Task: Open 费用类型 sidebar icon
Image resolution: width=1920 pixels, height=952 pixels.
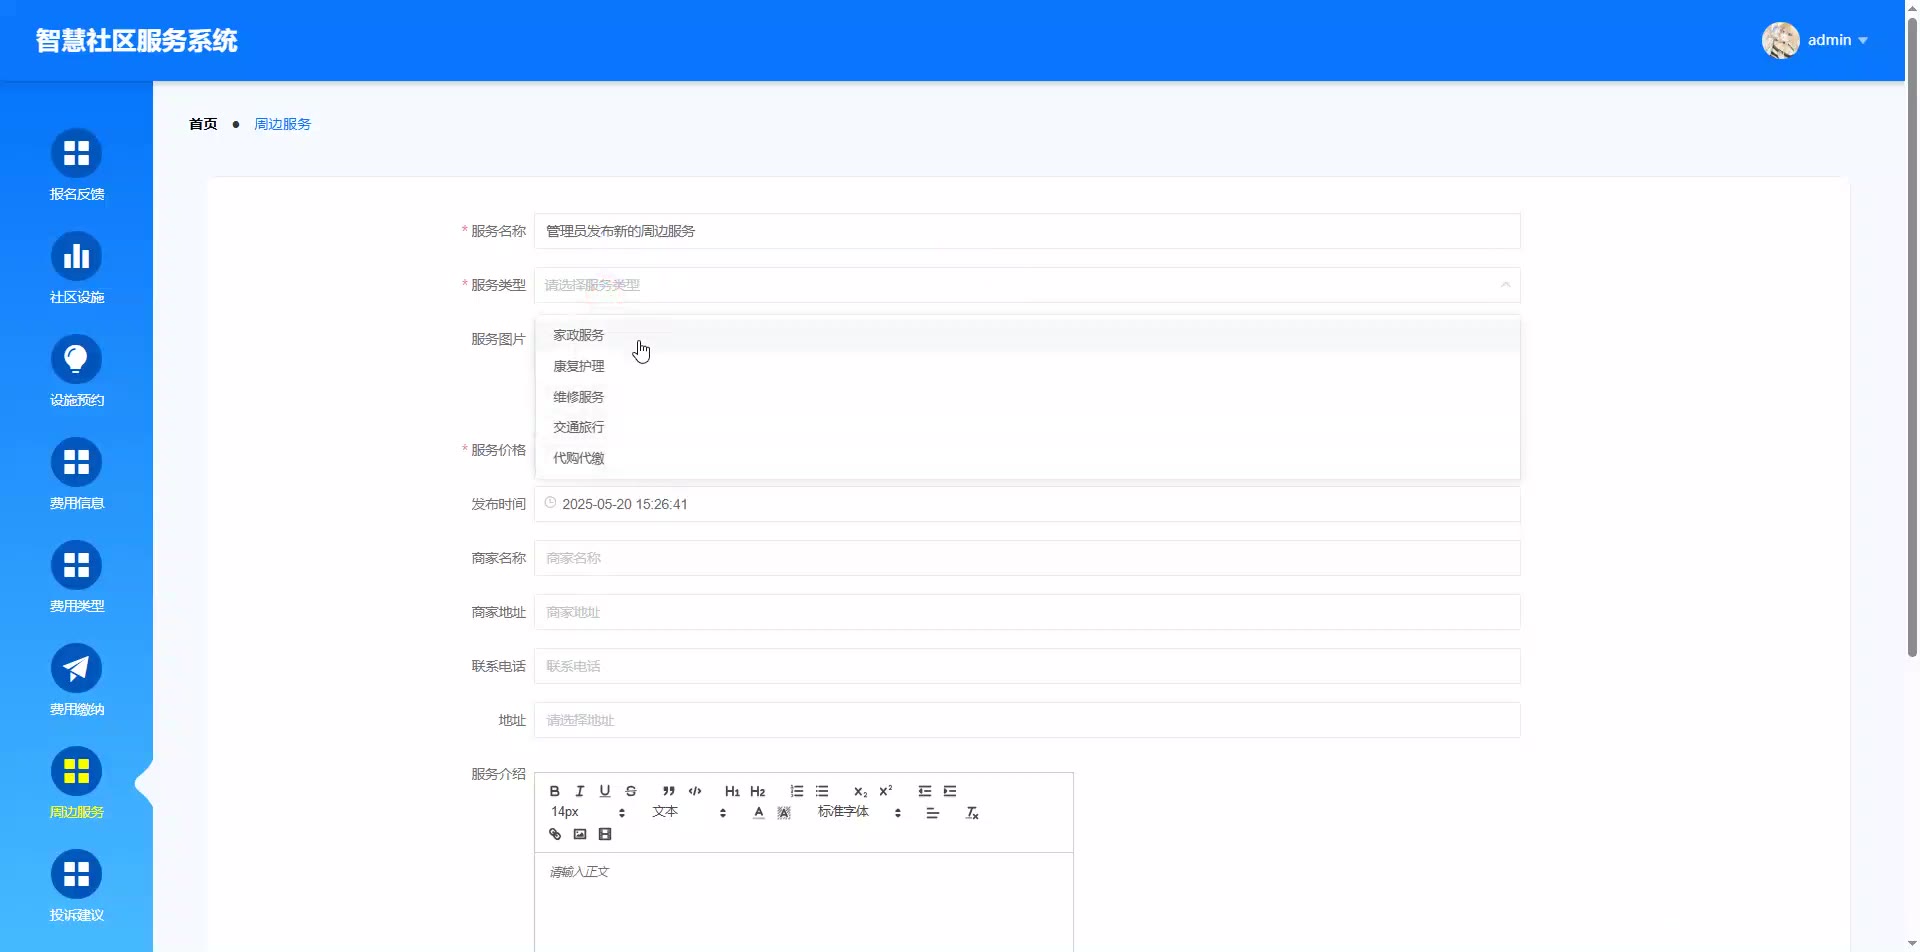Action: click(x=77, y=565)
